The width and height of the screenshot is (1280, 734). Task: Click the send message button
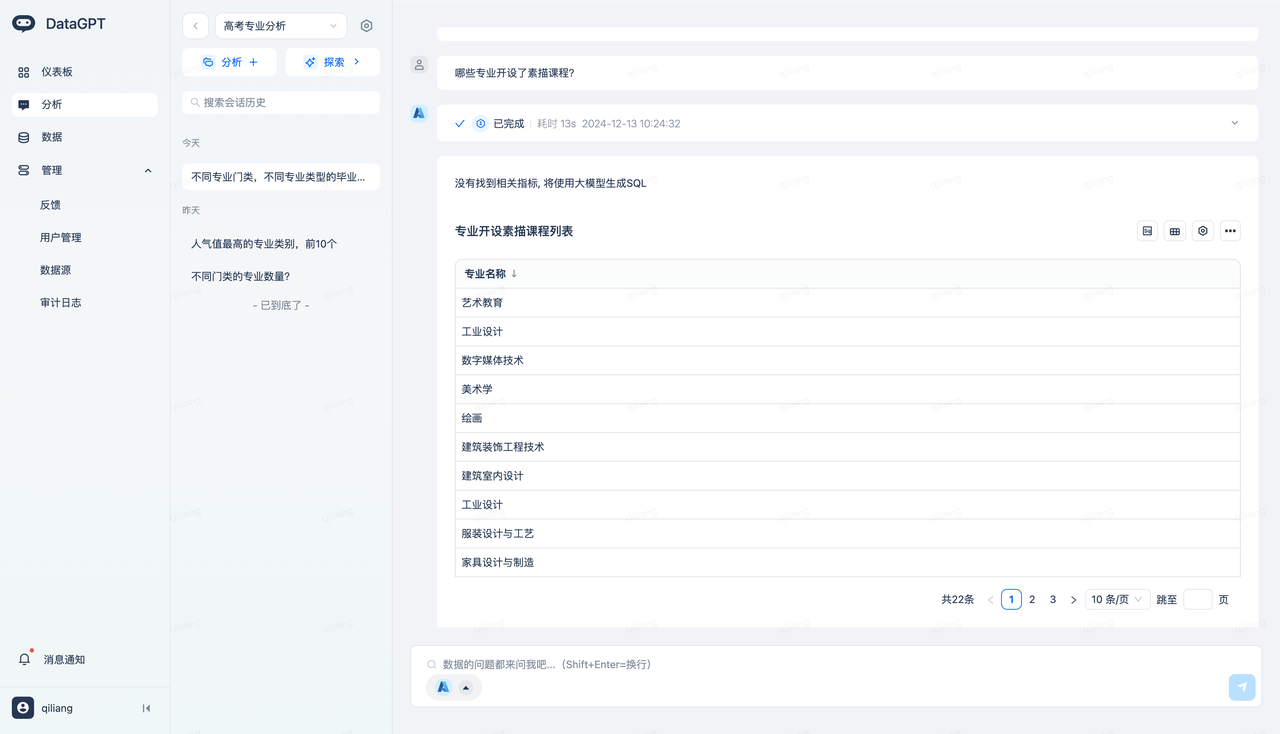click(x=1241, y=687)
